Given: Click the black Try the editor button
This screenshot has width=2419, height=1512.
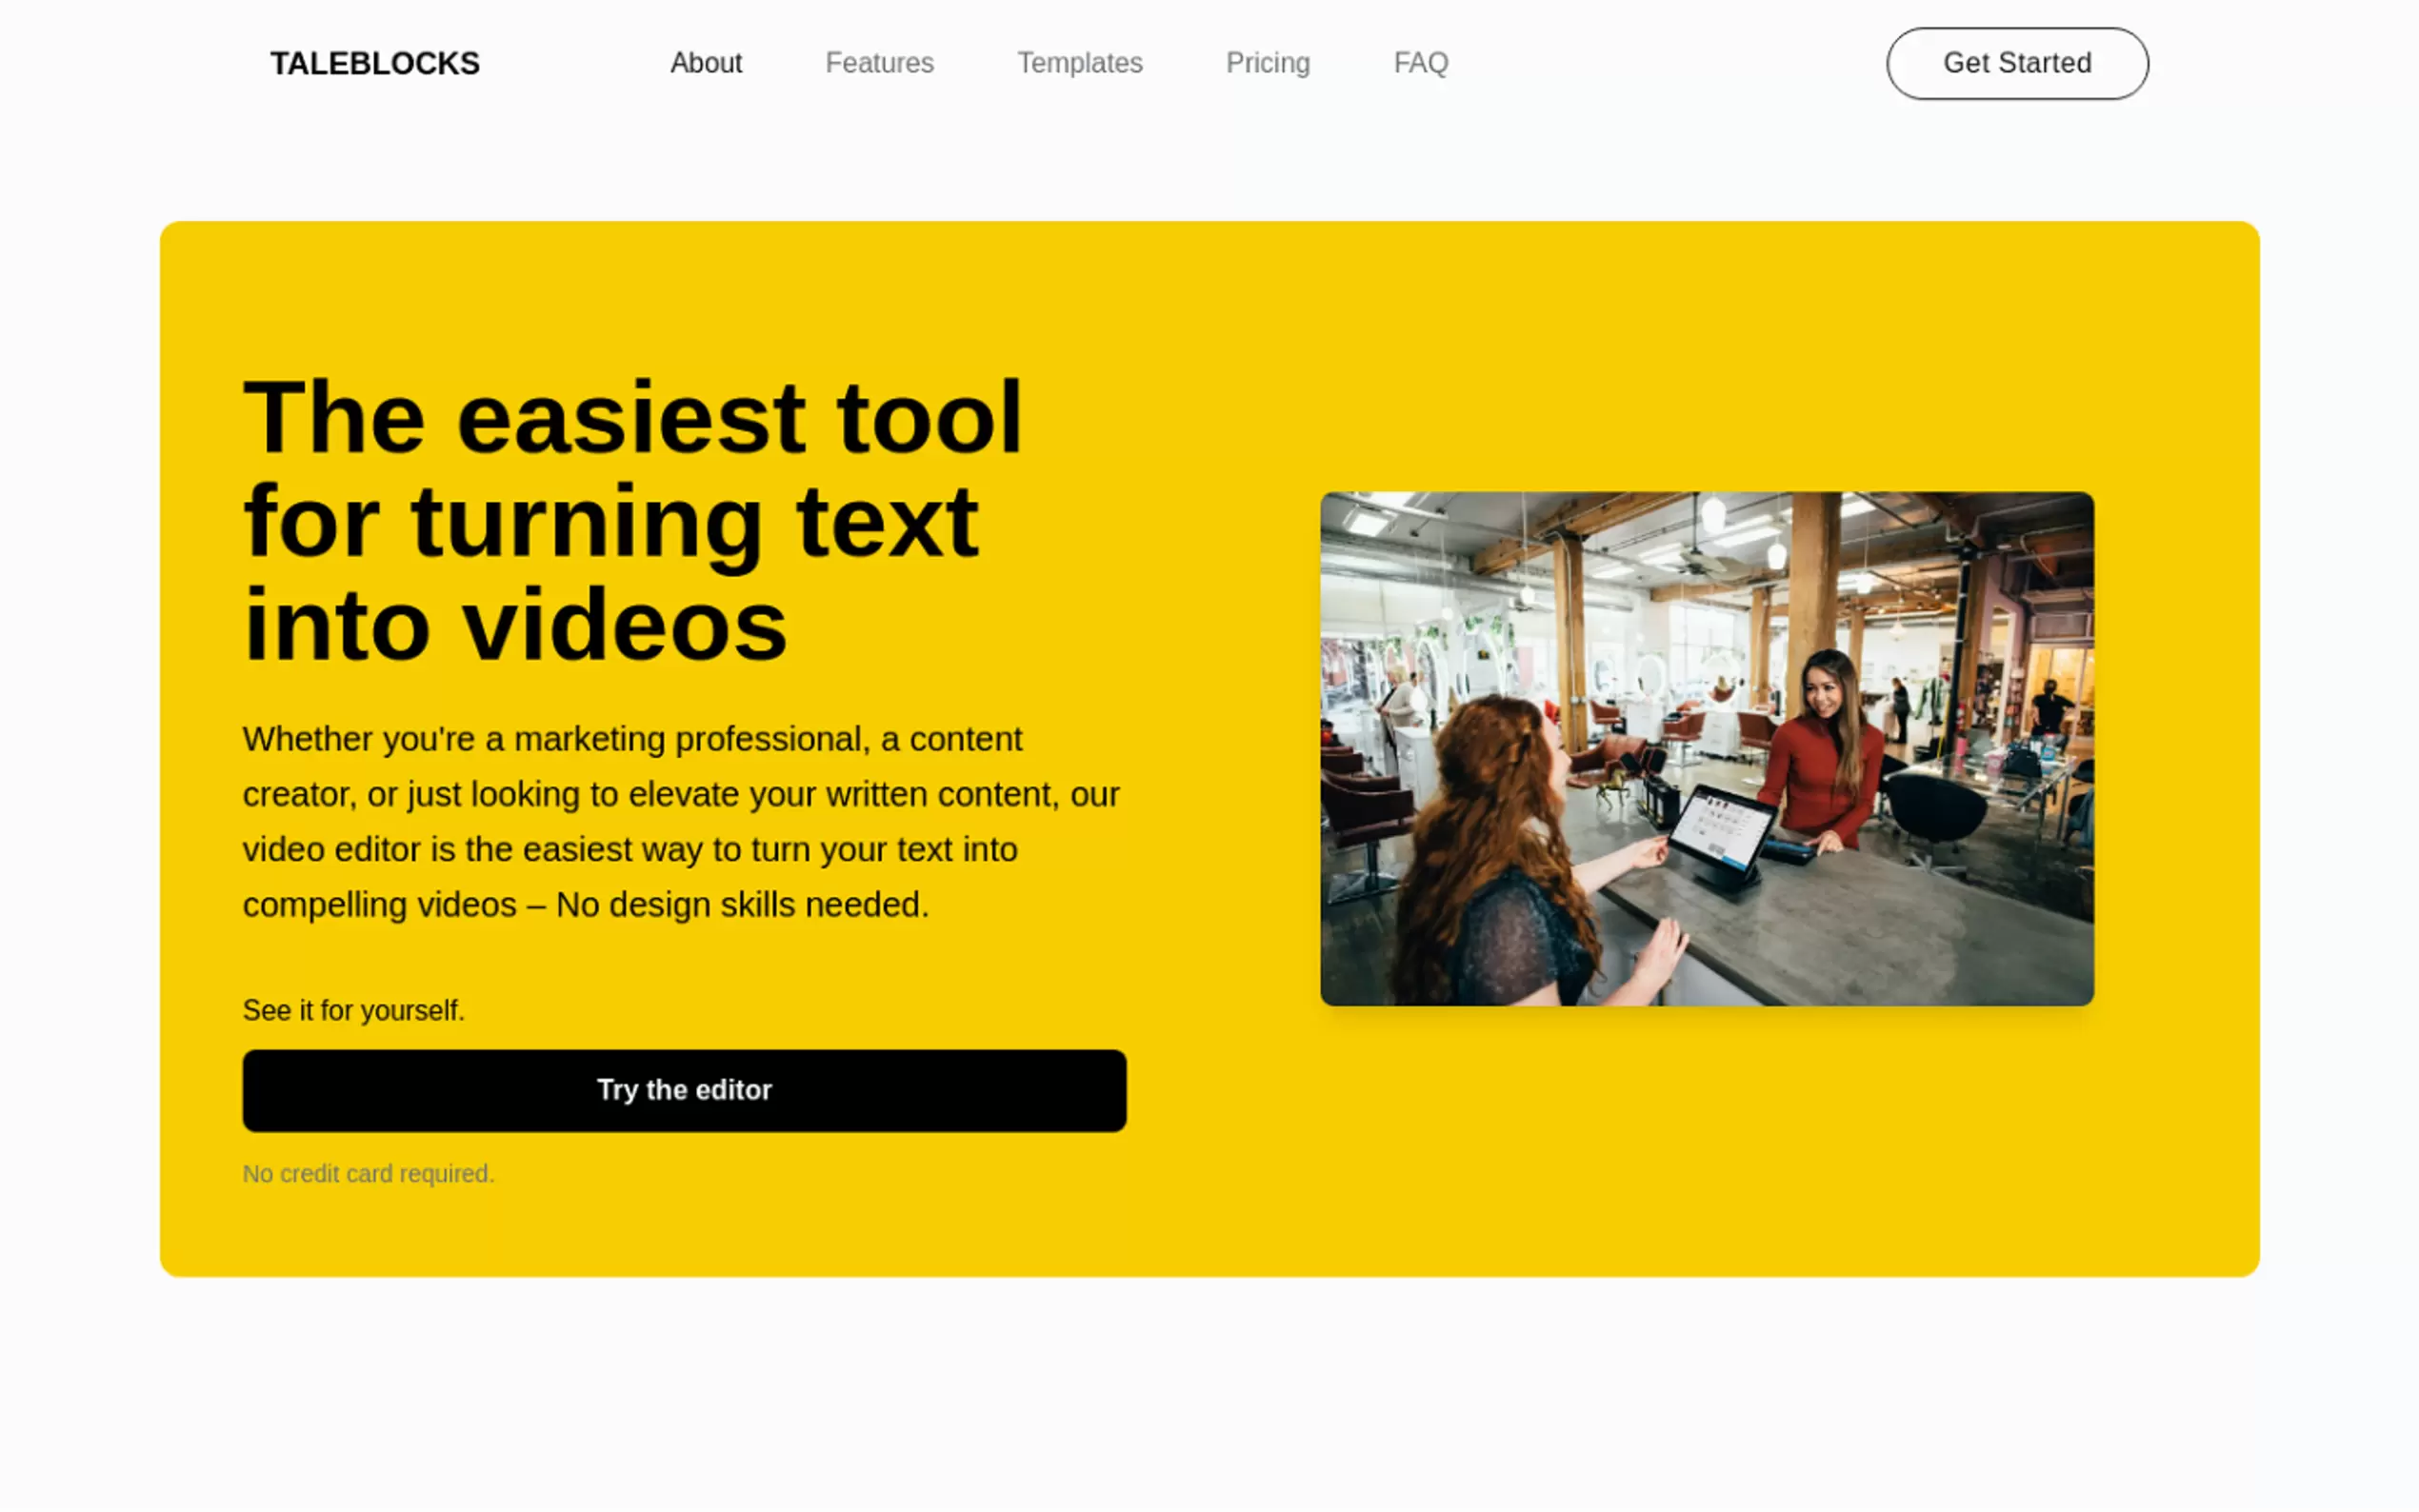Looking at the screenshot, I should point(684,1090).
